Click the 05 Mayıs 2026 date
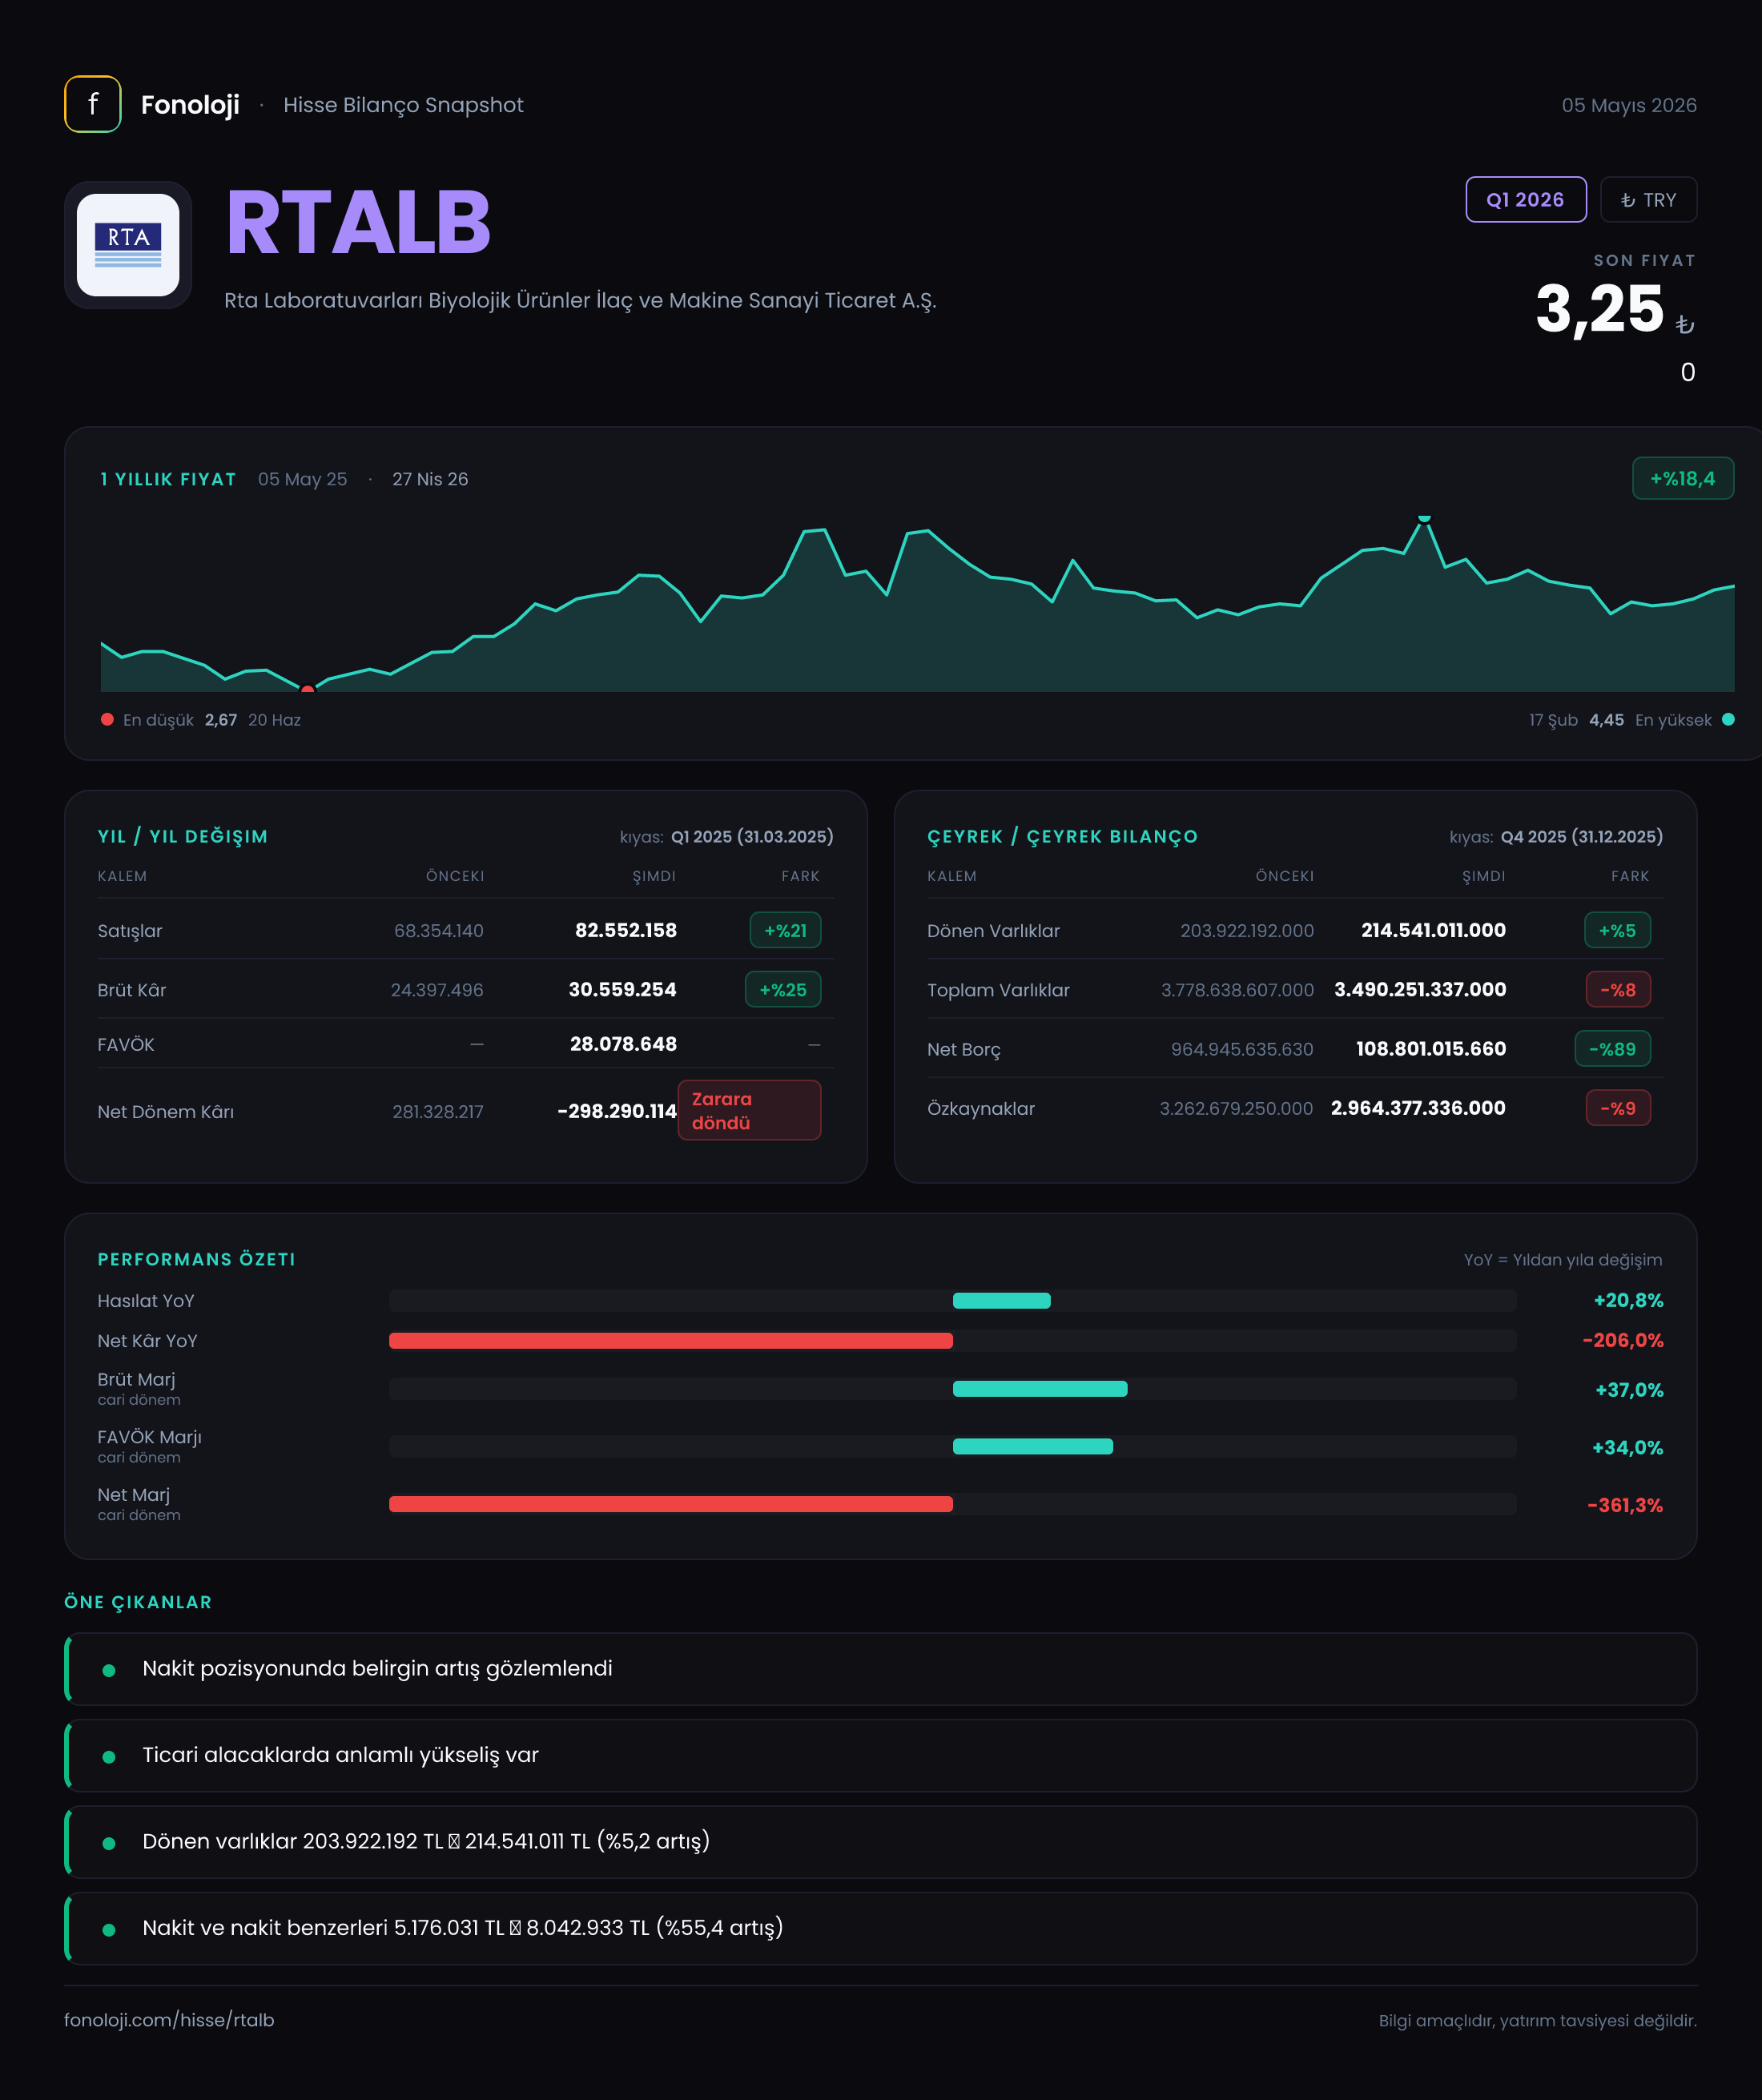The height and width of the screenshot is (2100, 1762). click(x=1629, y=105)
